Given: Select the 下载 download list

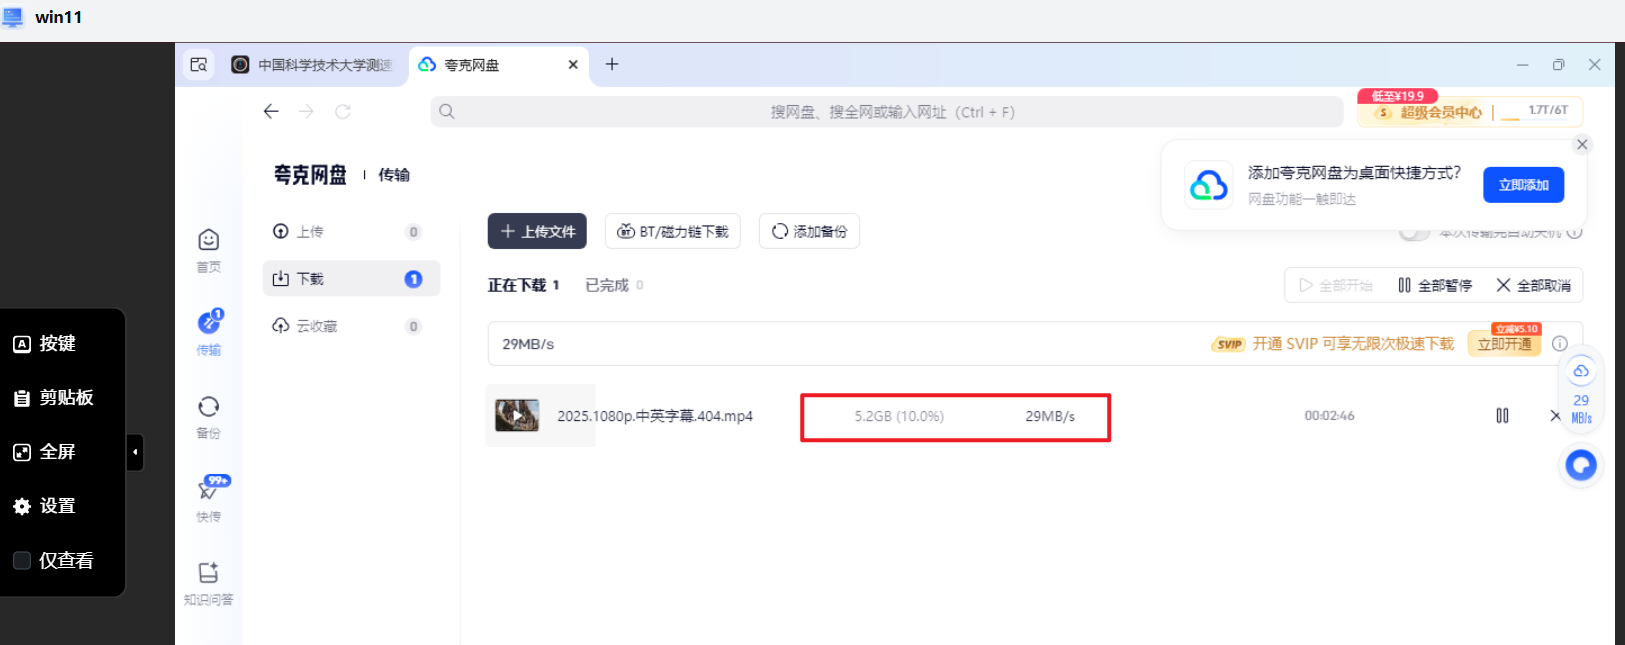Looking at the screenshot, I should point(351,279).
